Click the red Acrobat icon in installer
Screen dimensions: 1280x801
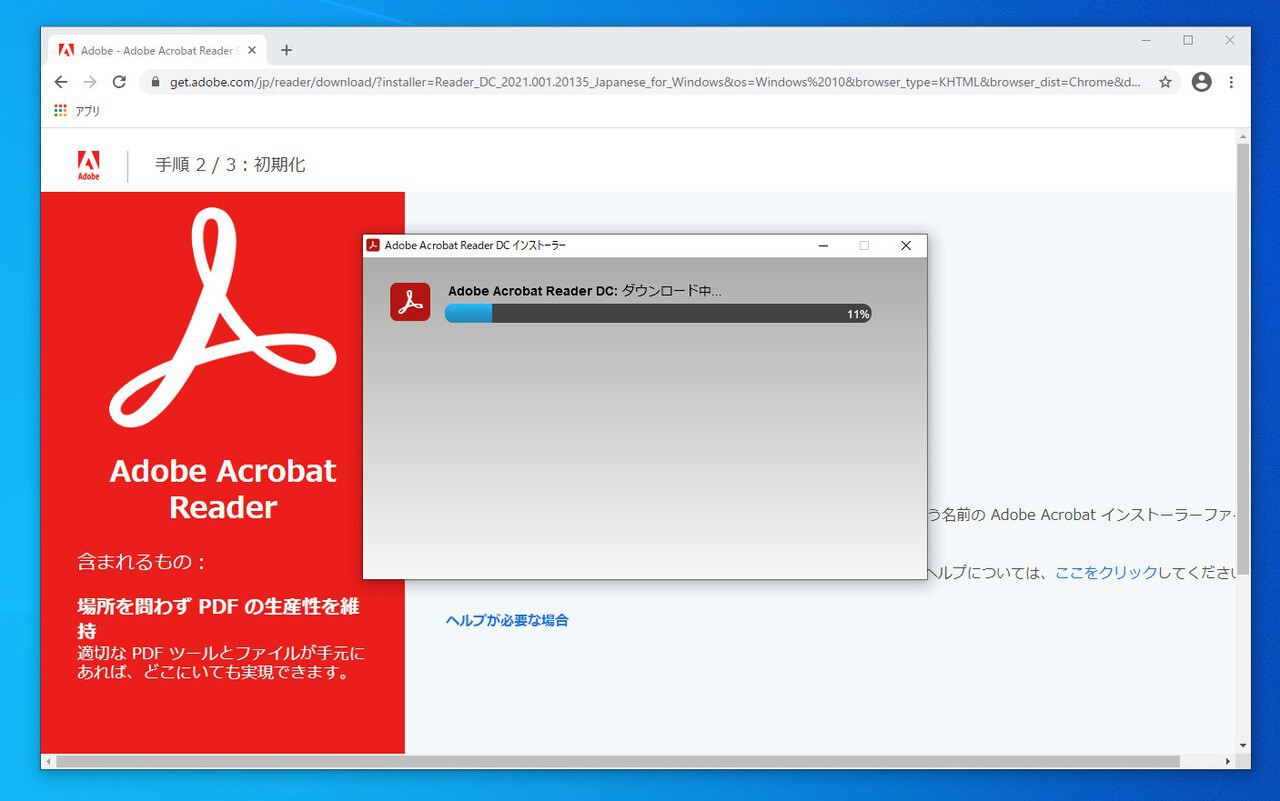[410, 302]
